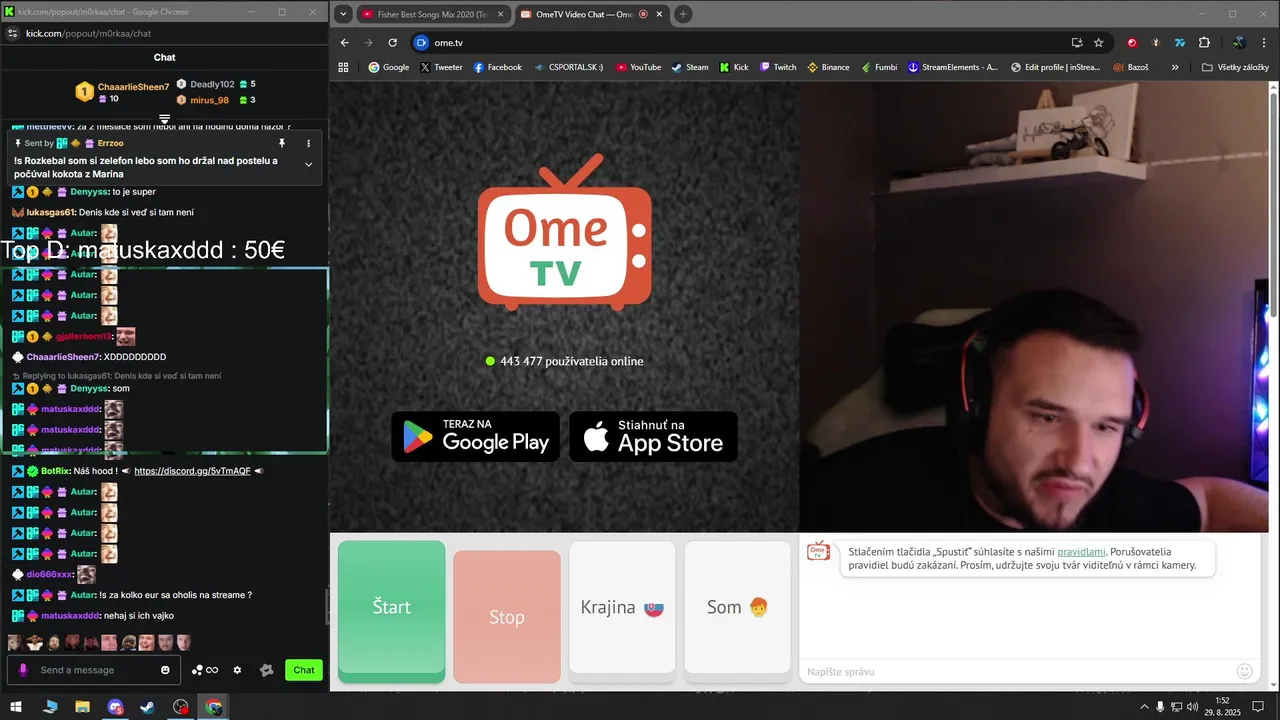Open emoji picker in Kick chat input
This screenshot has width=1280, height=720.
[166, 670]
